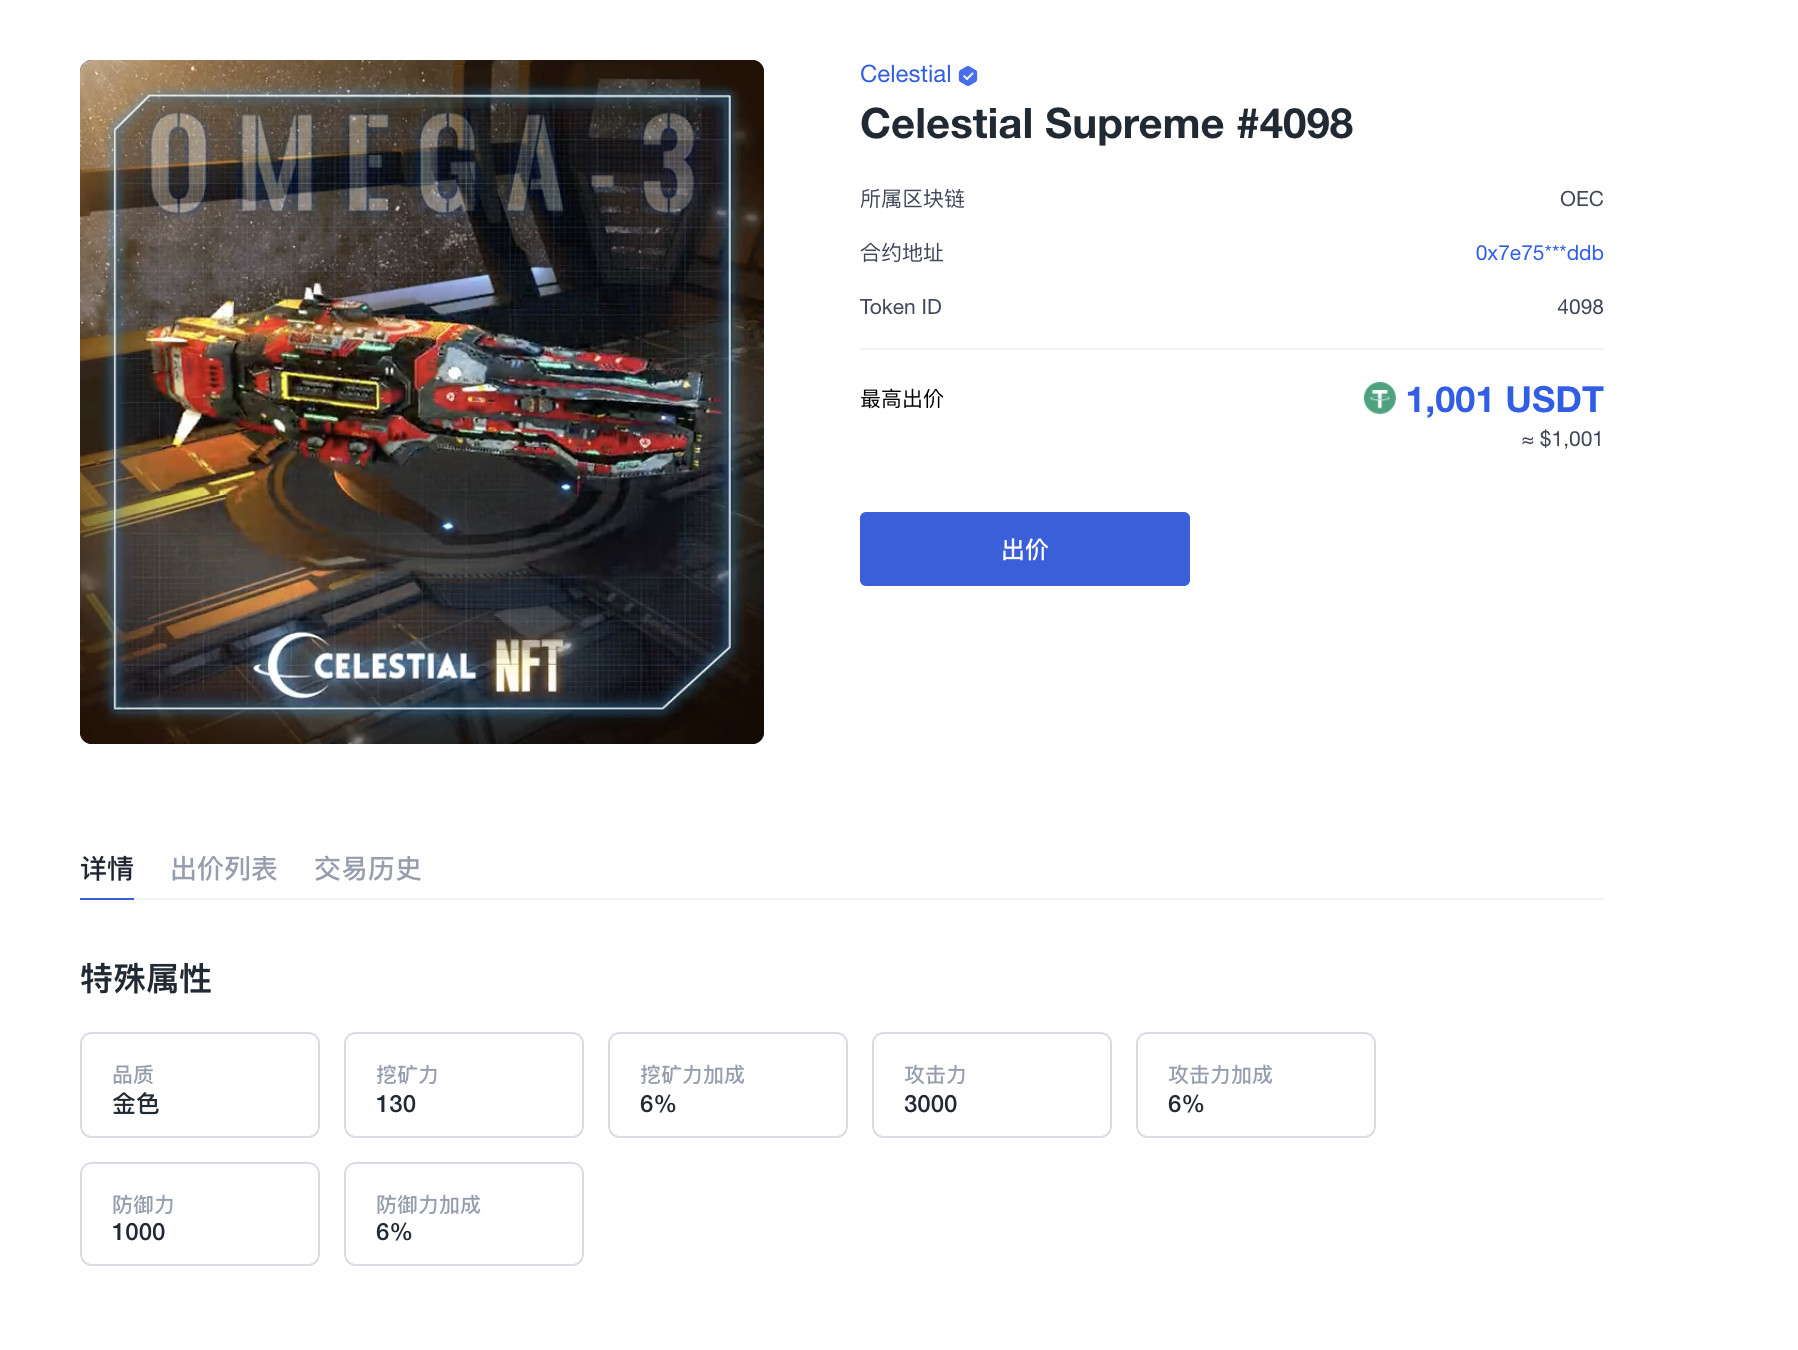Open contract address 0x7e75***ddb
Viewport: 1798px width, 1350px height.
point(1539,253)
